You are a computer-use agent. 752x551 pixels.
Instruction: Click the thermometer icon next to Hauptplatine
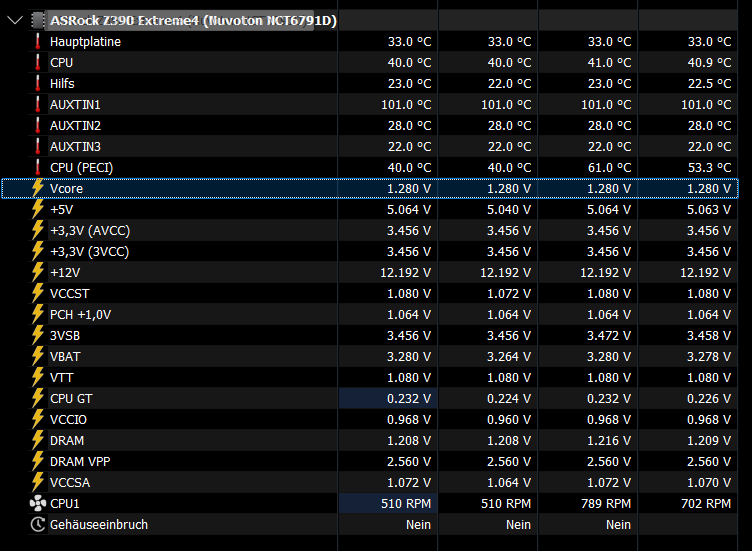click(38, 42)
